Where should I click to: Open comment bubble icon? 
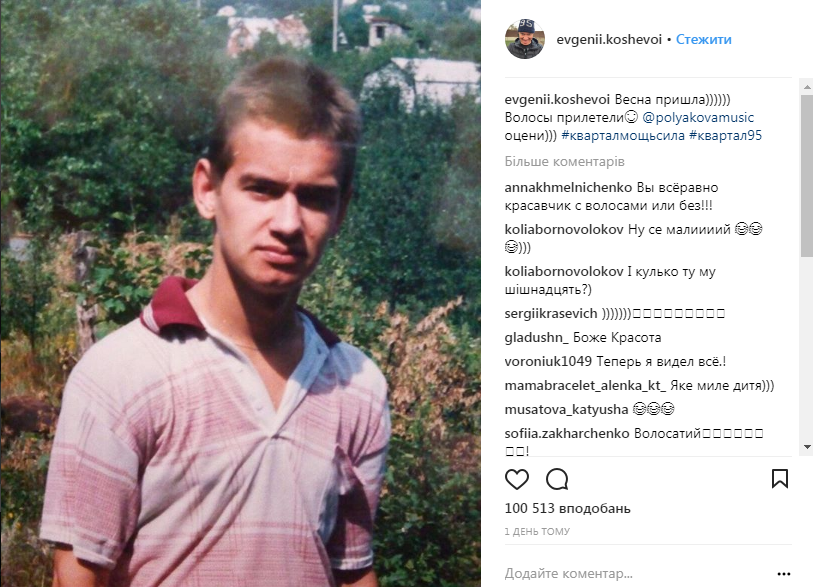557,479
